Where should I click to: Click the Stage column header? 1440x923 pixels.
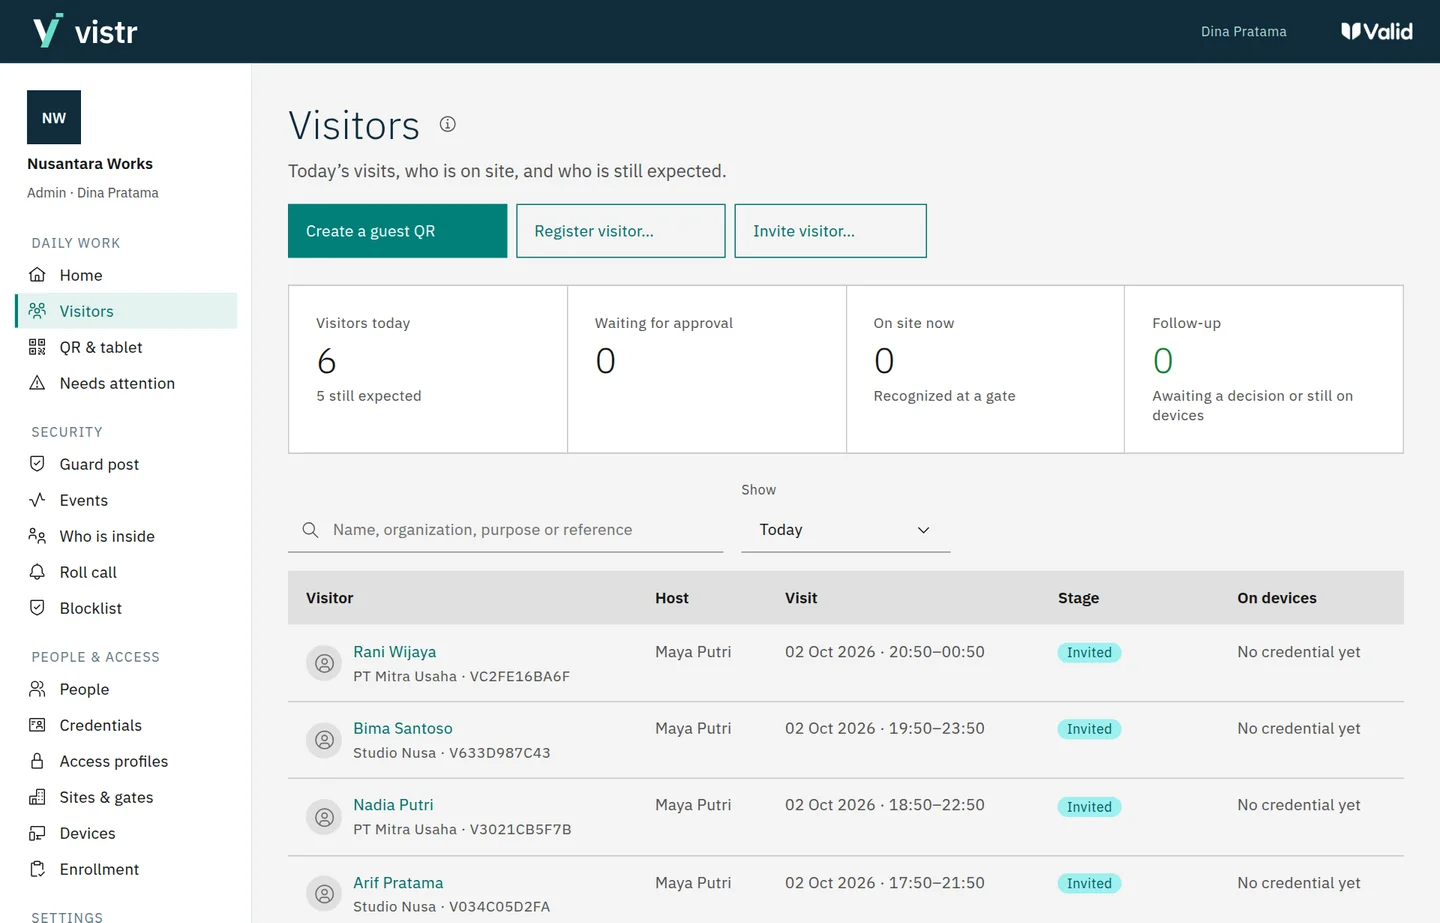(x=1078, y=598)
